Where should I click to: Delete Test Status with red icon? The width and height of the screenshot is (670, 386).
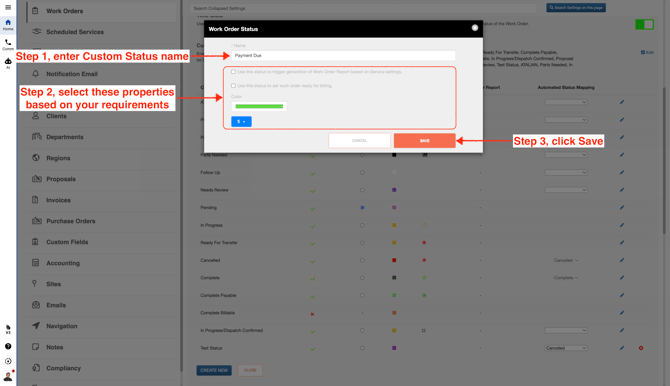tap(641, 348)
